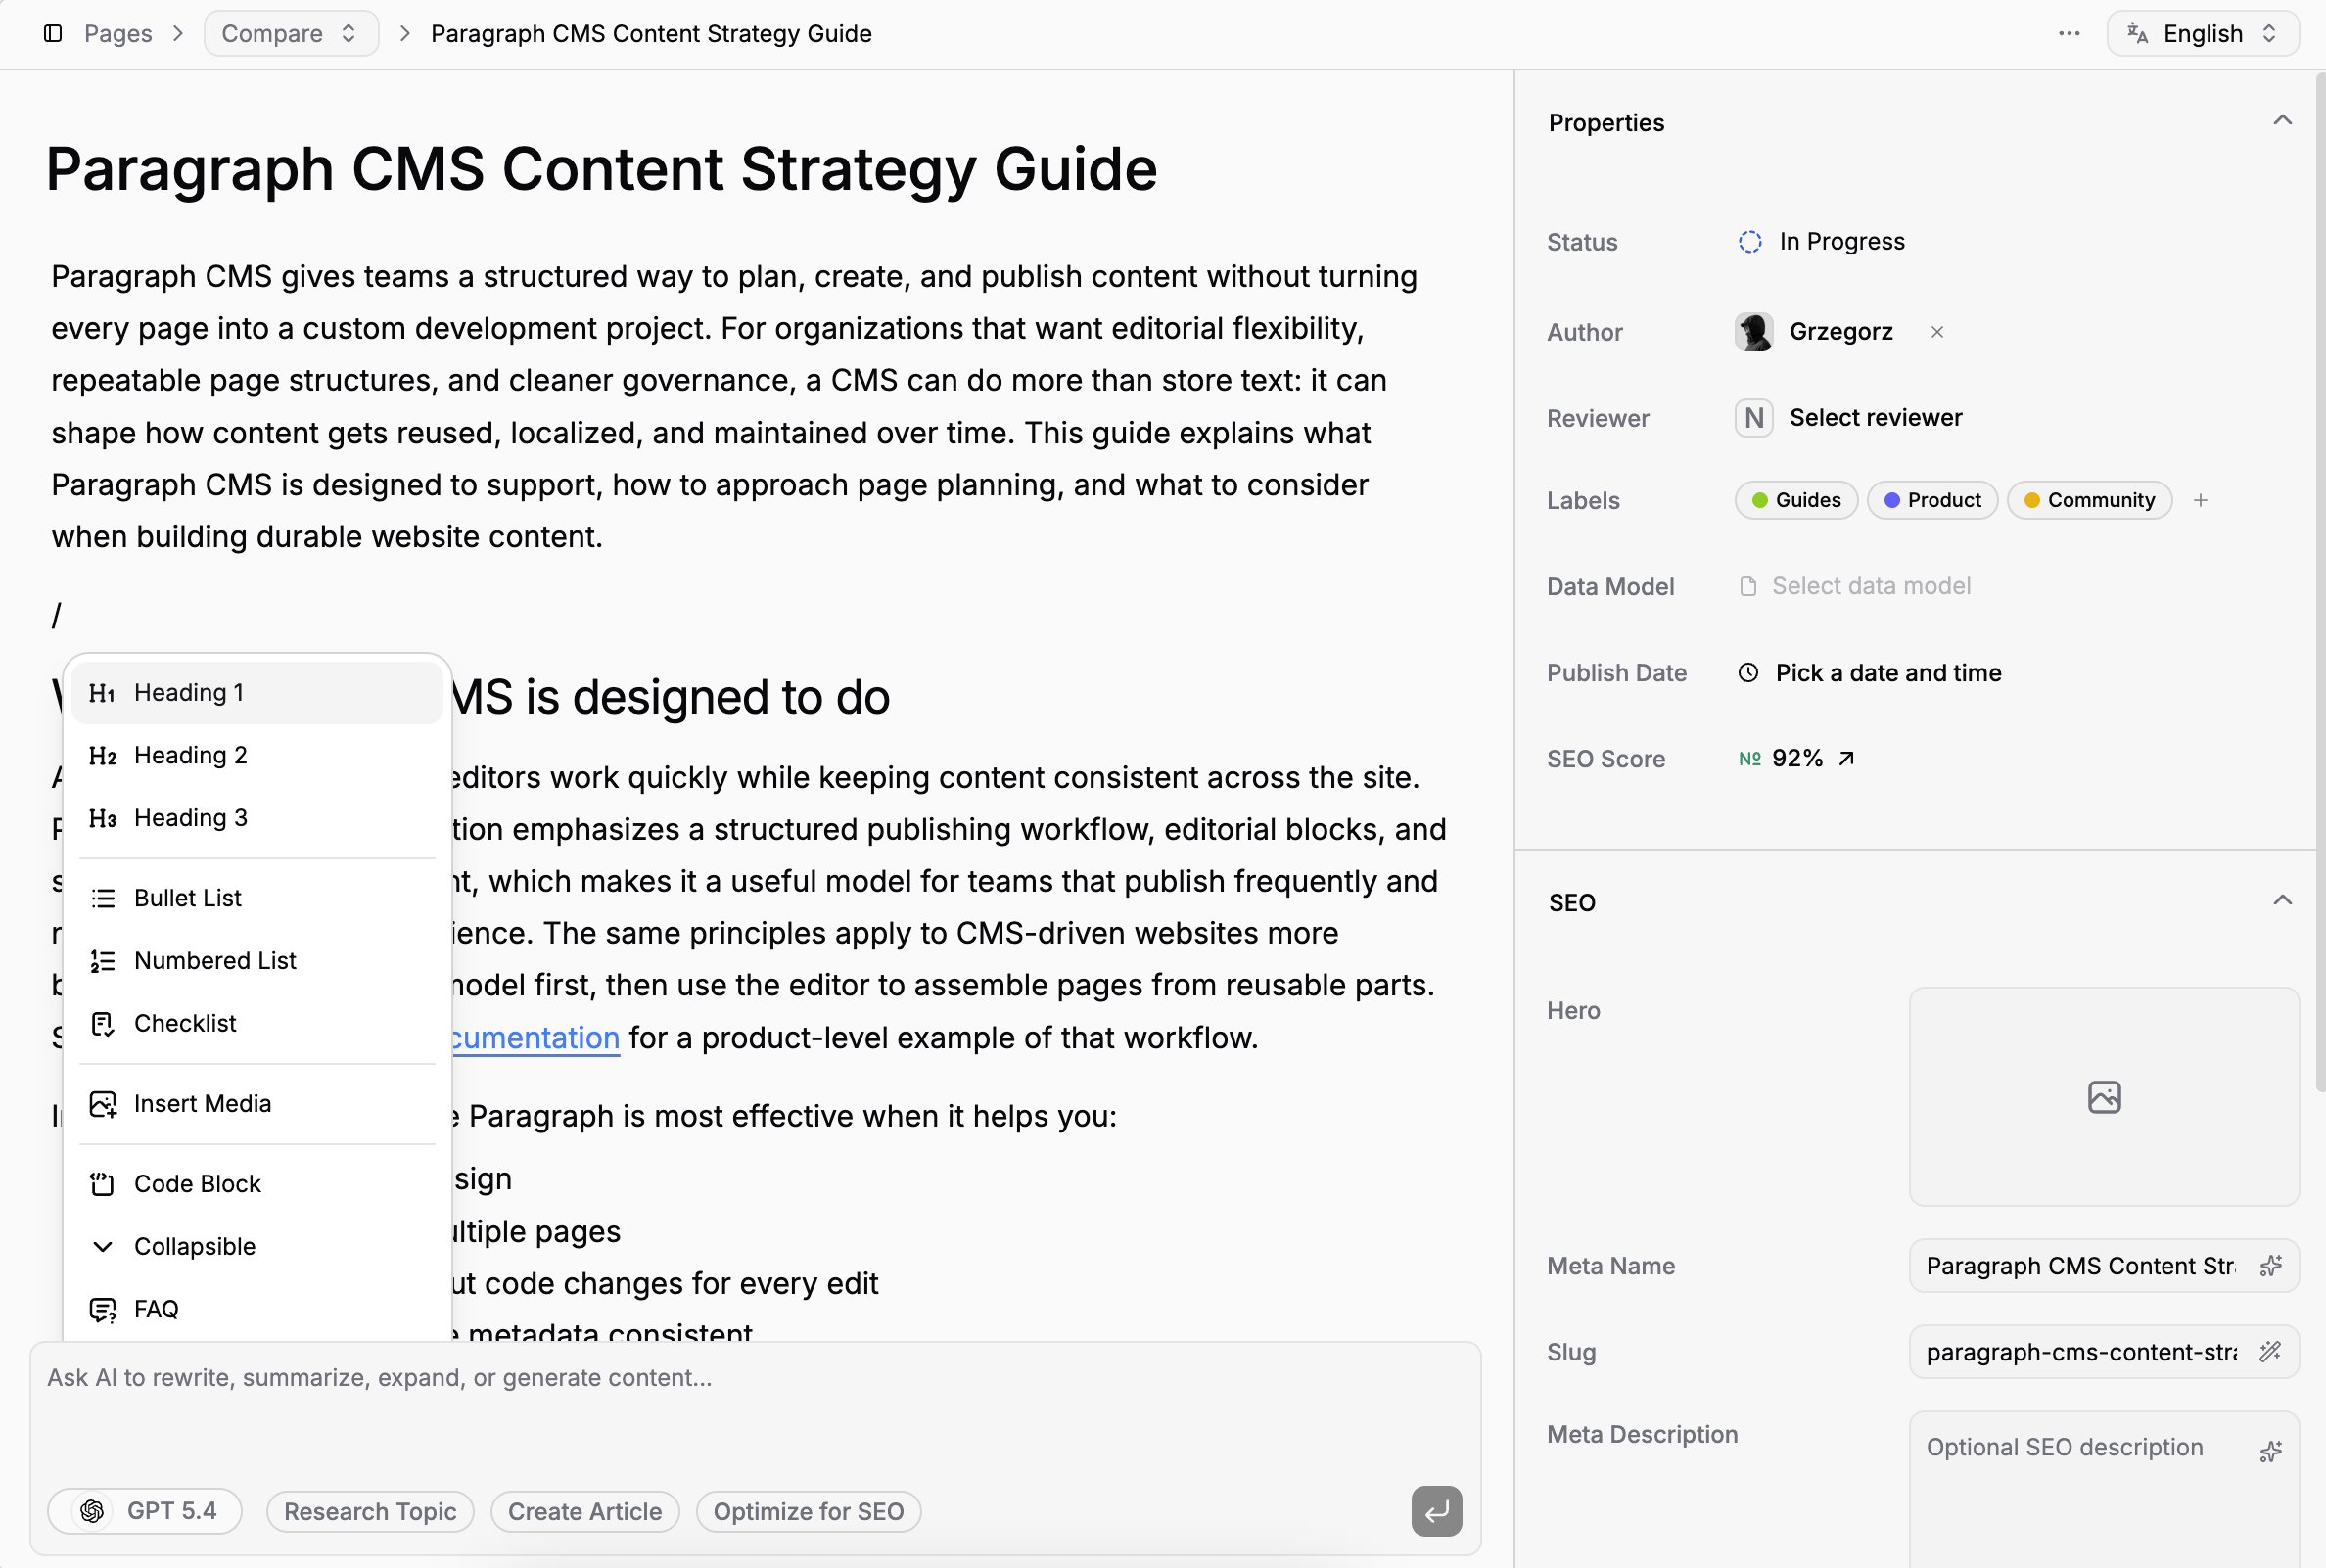
Task: Choose Heading 1 from slash menu
Action: pos(256,693)
